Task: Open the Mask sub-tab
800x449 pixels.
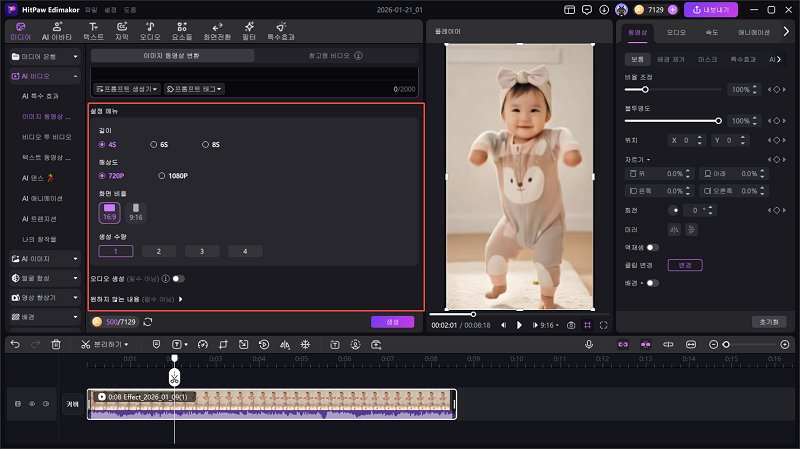Action: [x=708, y=59]
